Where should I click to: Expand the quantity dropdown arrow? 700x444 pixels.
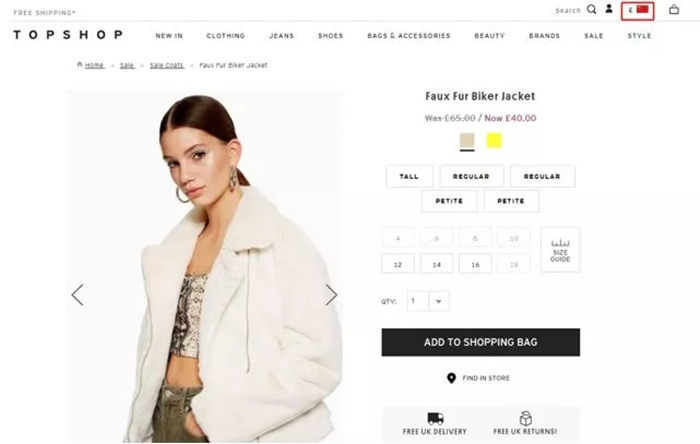[439, 301]
